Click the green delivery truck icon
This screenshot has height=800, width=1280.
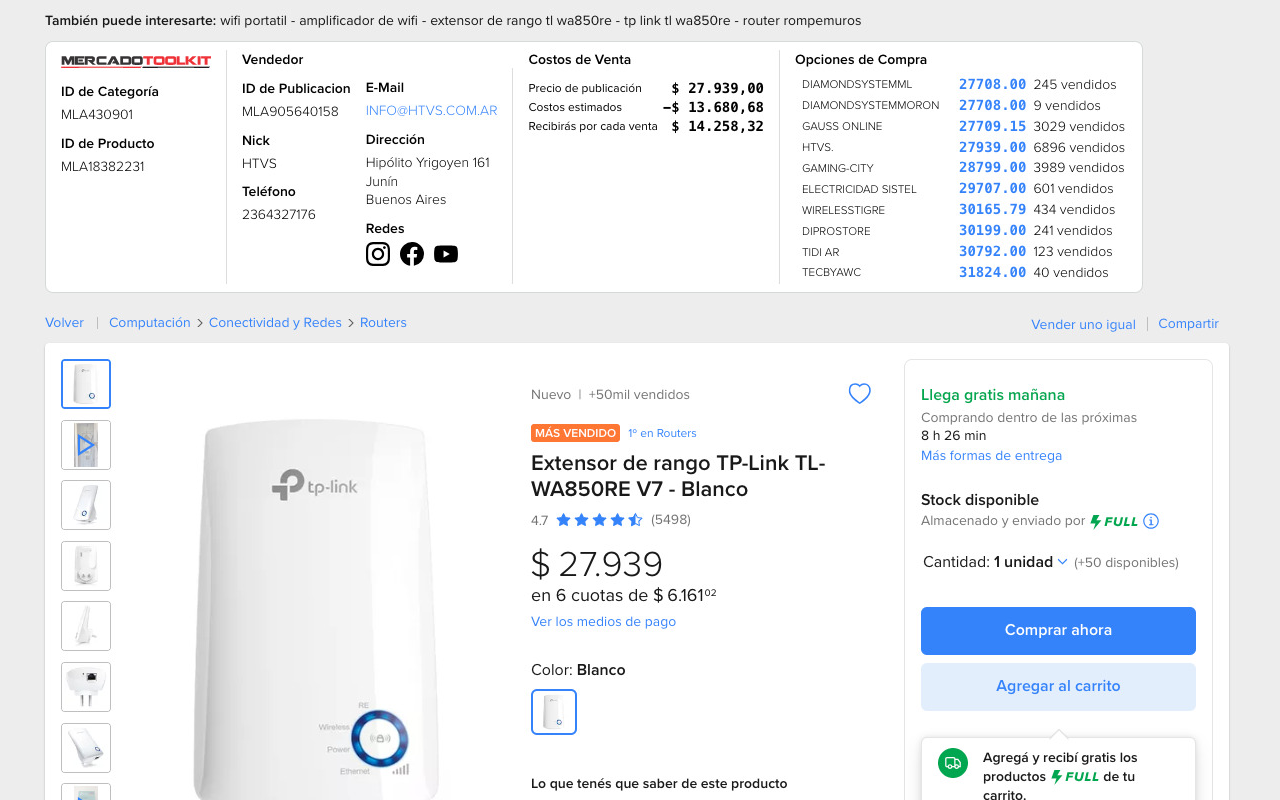953,763
